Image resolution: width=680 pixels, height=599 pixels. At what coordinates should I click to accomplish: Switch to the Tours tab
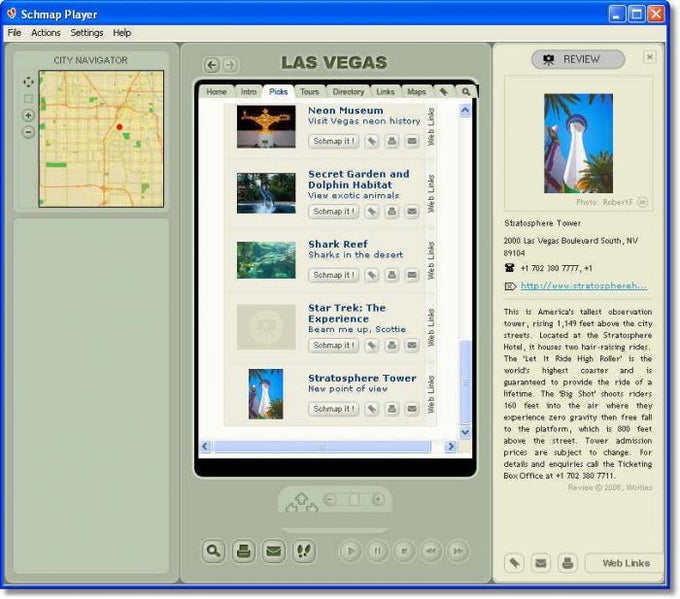(310, 92)
